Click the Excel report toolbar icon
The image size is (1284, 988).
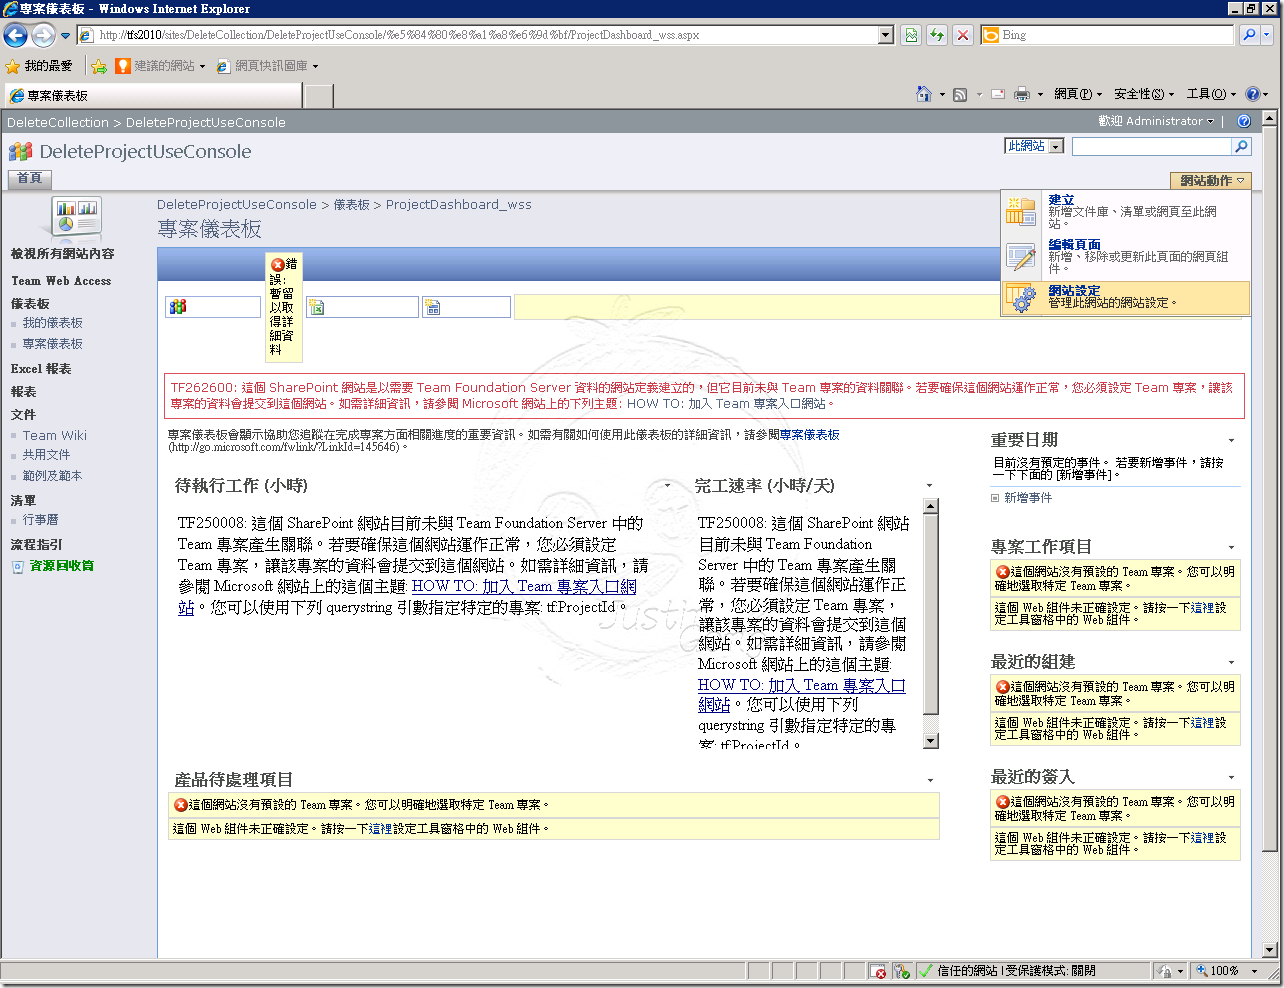316,307
